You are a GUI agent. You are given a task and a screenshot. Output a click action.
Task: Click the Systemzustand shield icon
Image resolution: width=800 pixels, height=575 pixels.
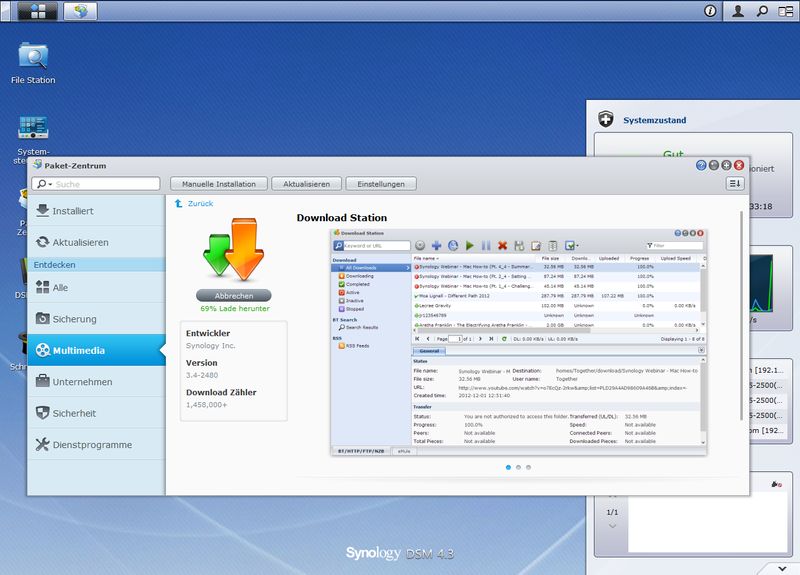click(x=606, y=119)
